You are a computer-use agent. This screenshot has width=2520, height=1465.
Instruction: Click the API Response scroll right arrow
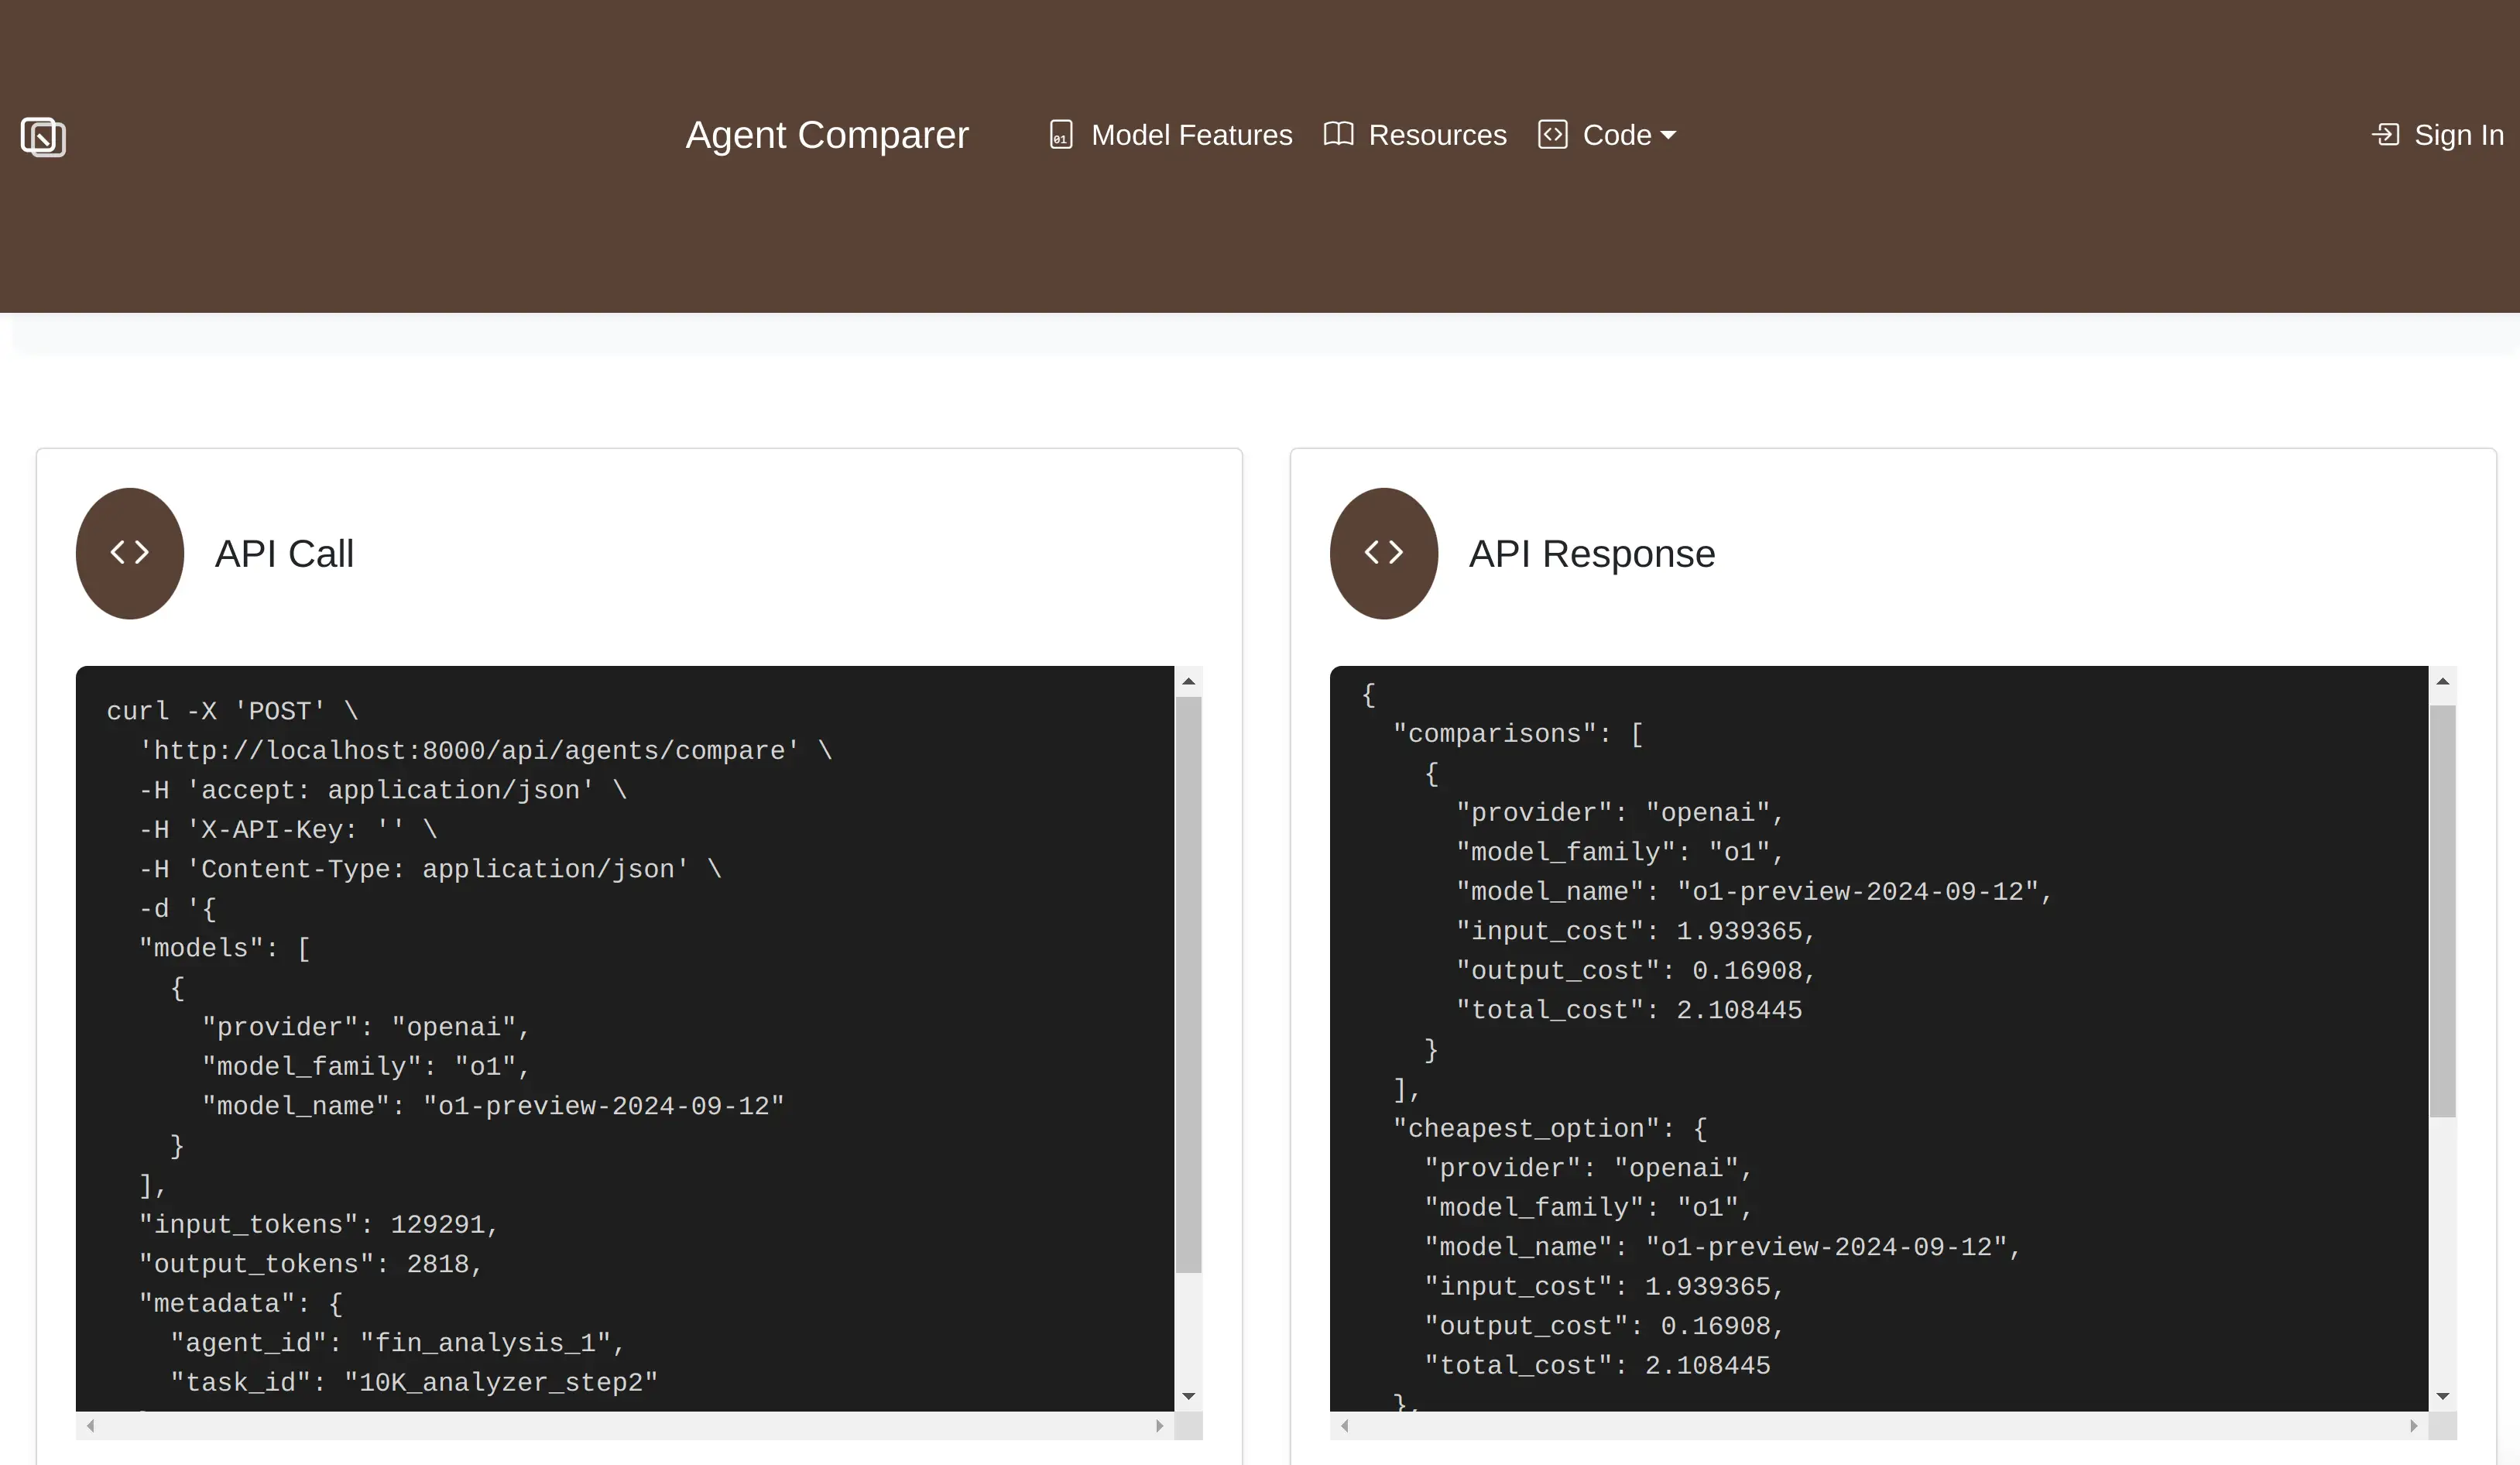point(2413,1425)
